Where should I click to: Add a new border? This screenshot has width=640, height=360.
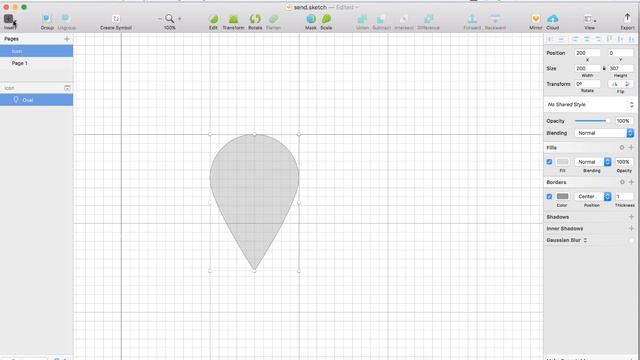(631, 182)
